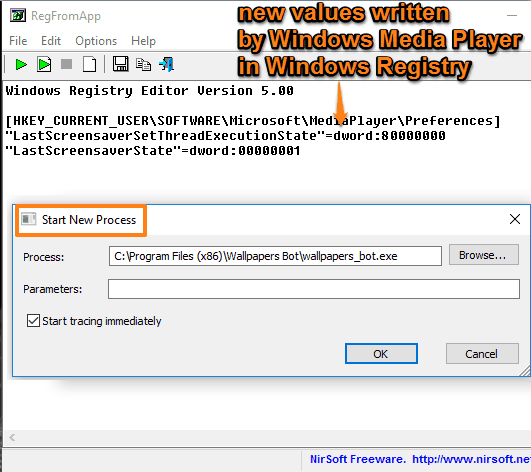Open the Edit menu
Screen dimensions: 531x472
pos(51,41)
